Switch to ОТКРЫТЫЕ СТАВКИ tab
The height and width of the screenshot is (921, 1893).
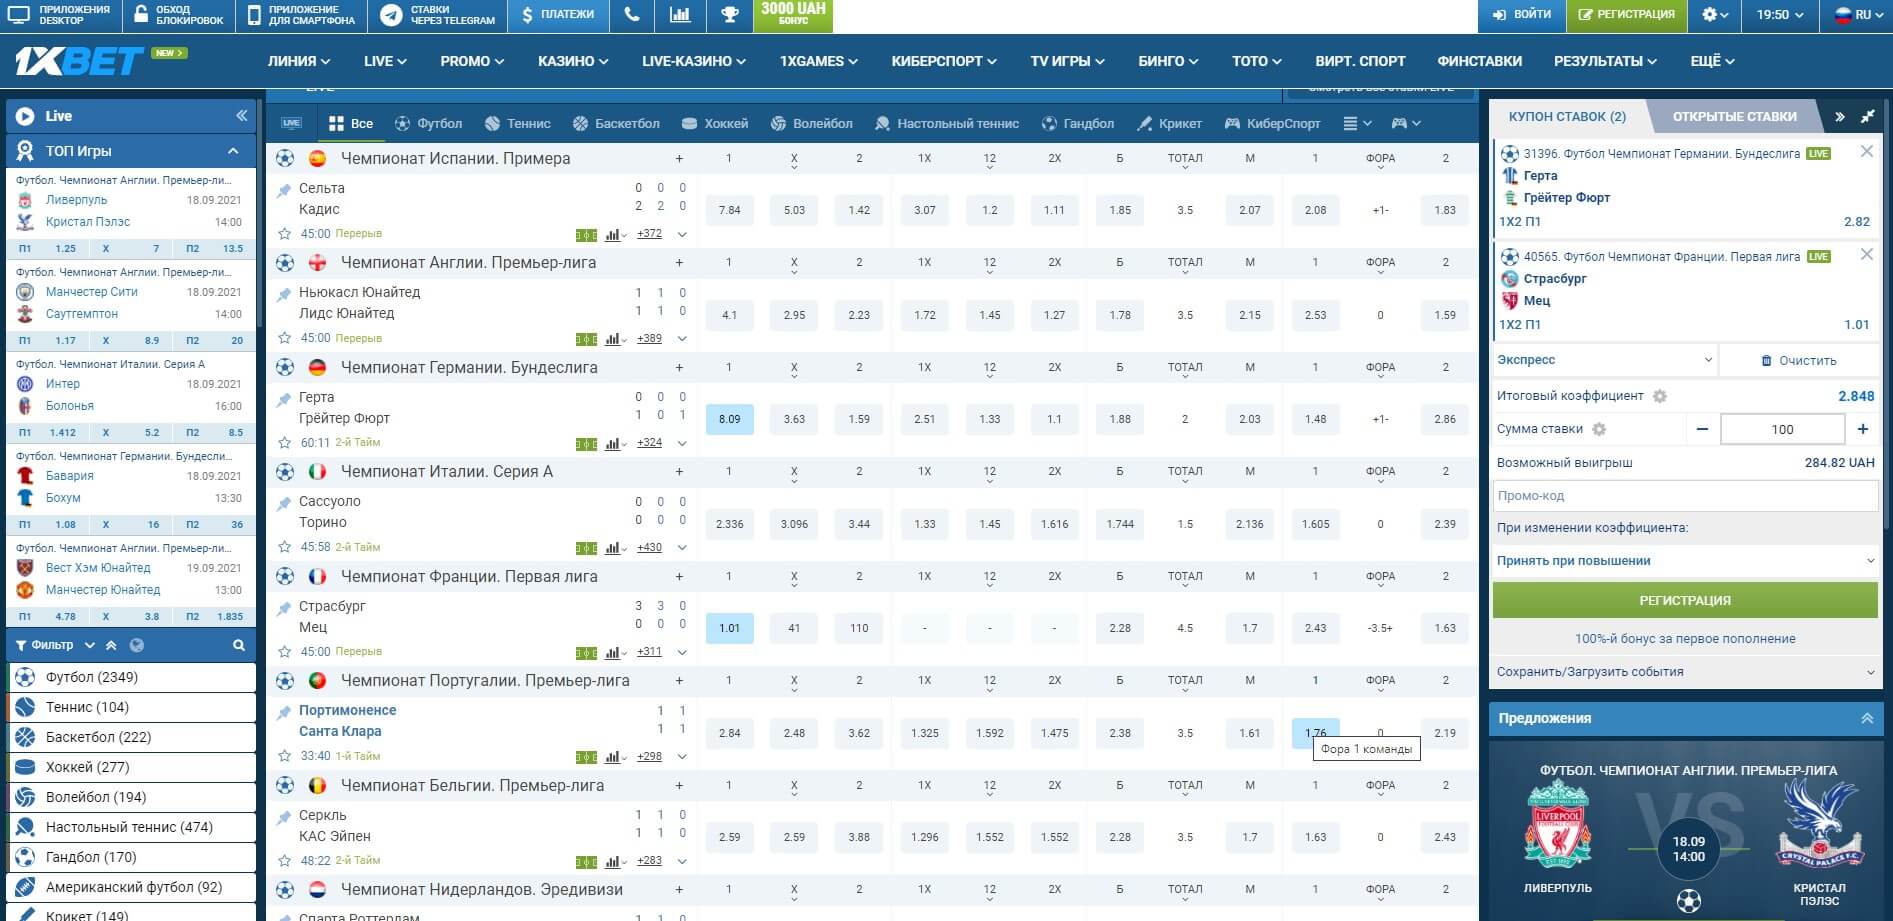(1734, 116)
